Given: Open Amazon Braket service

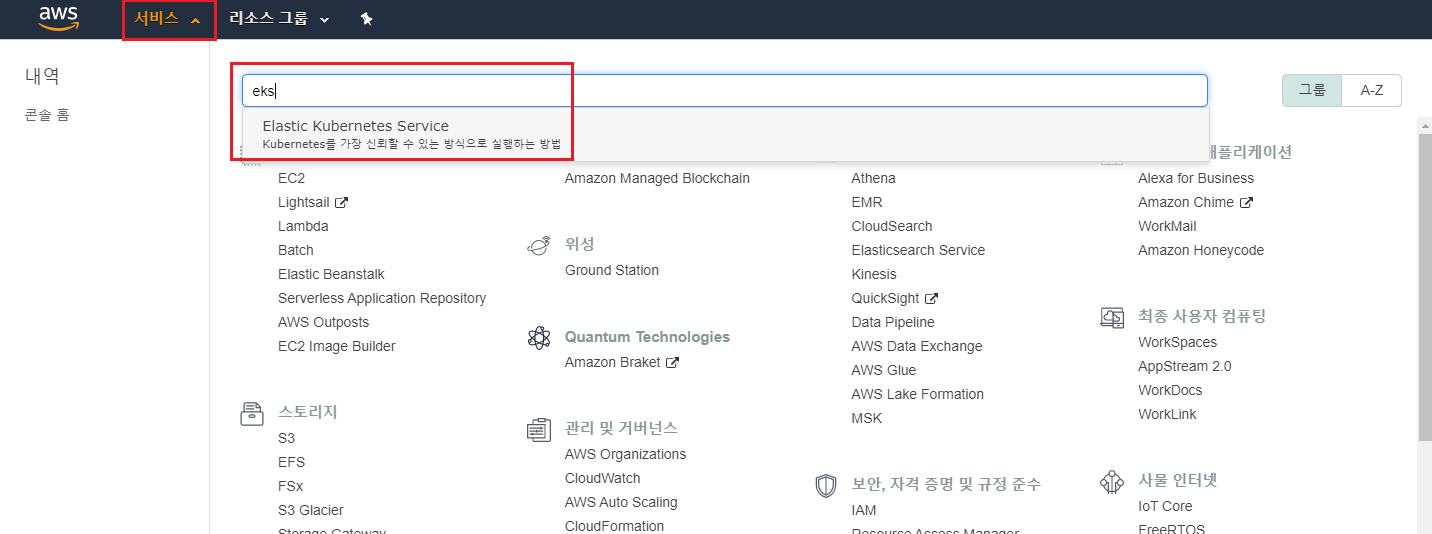Looking at the screenshot, I should (x=613, y=362).
